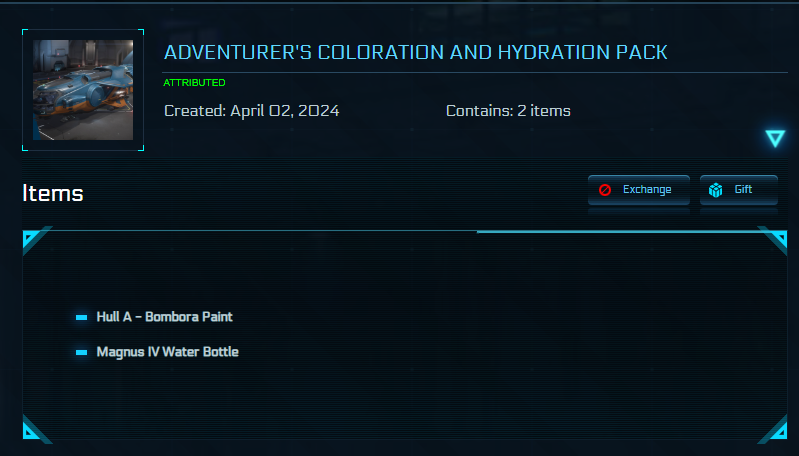Click the bullet marker beside Magnus IV
The height and width of the screenshot is (456, 799).
pos(82,352)
